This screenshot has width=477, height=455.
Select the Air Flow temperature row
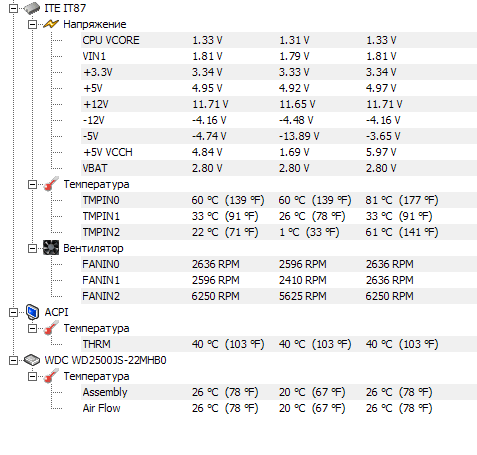[279, 408]
